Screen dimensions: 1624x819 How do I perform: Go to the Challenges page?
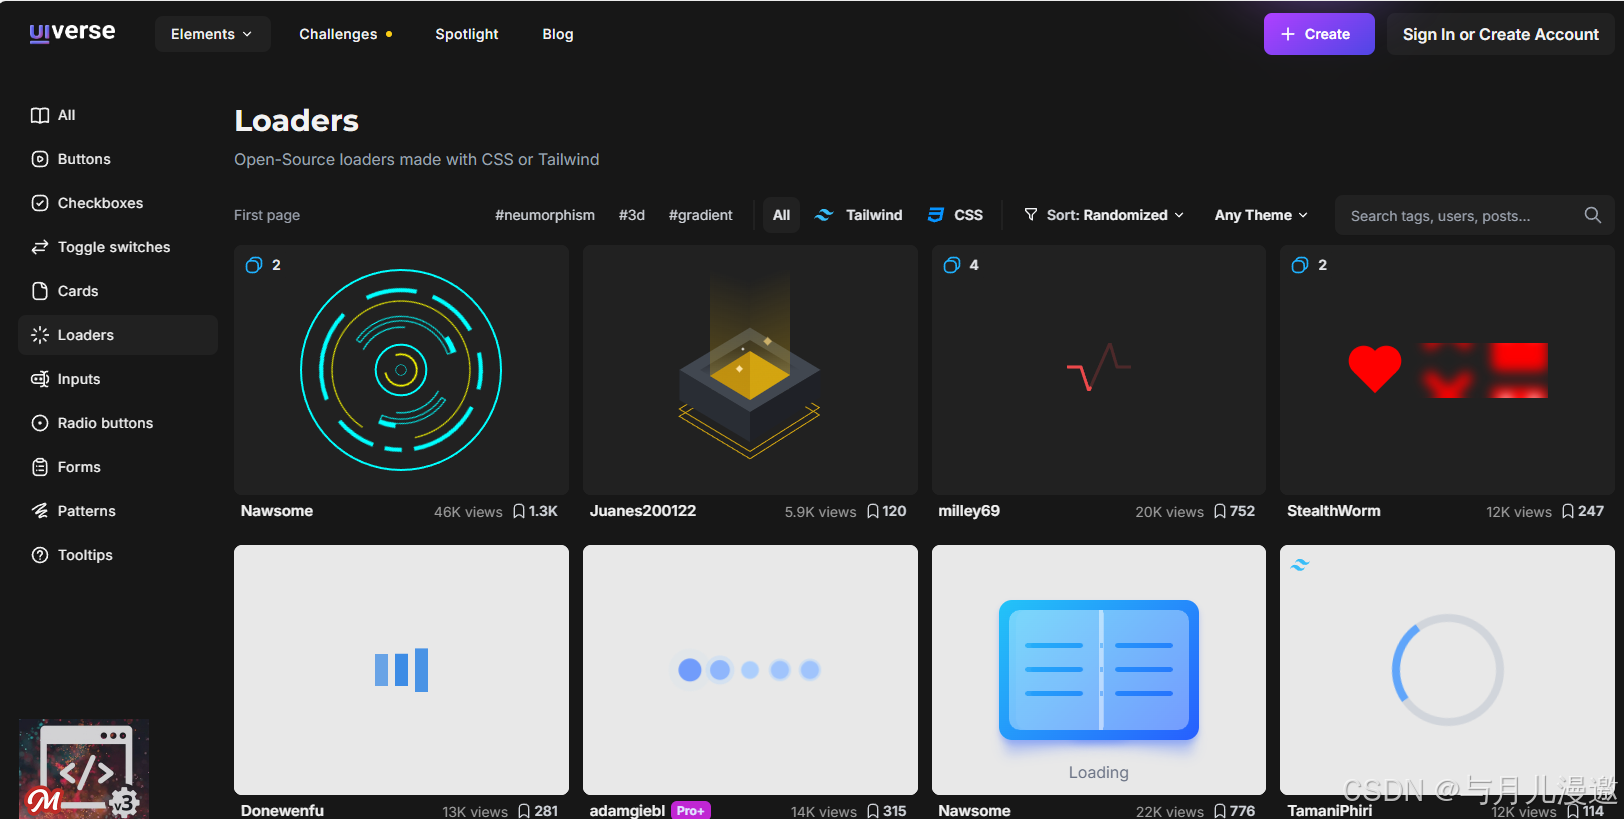[345, 34]
